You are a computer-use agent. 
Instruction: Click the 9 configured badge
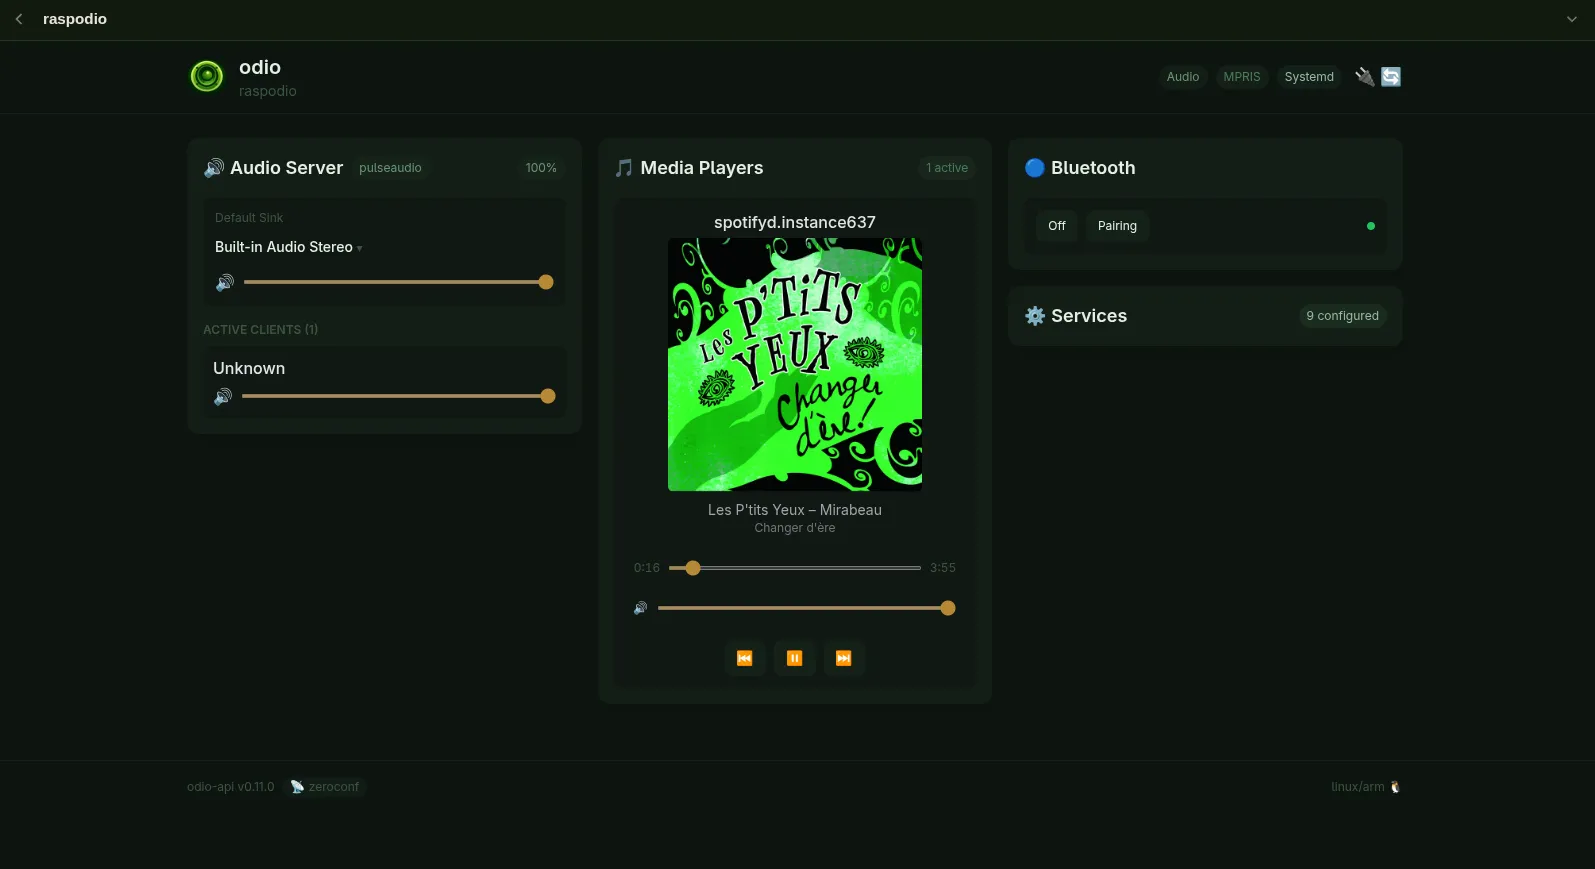point(1342,316)
